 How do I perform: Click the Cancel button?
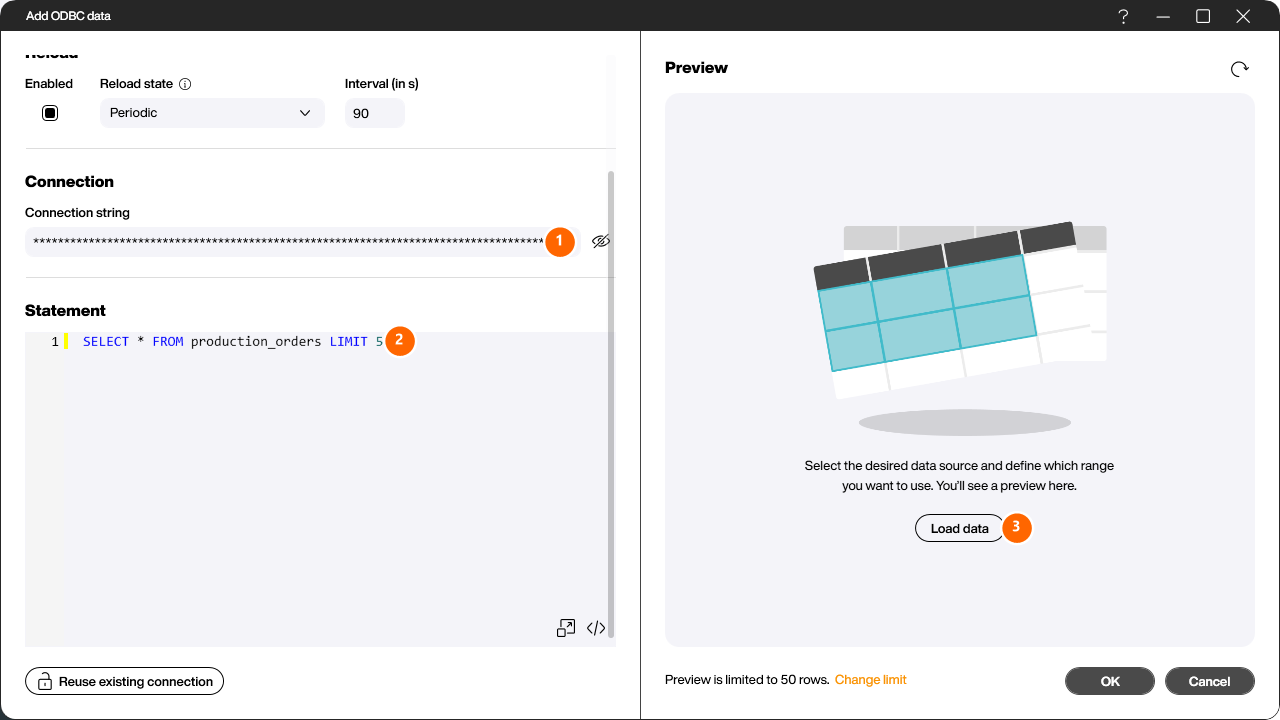pyautogui.click(x=1210, y=681)
